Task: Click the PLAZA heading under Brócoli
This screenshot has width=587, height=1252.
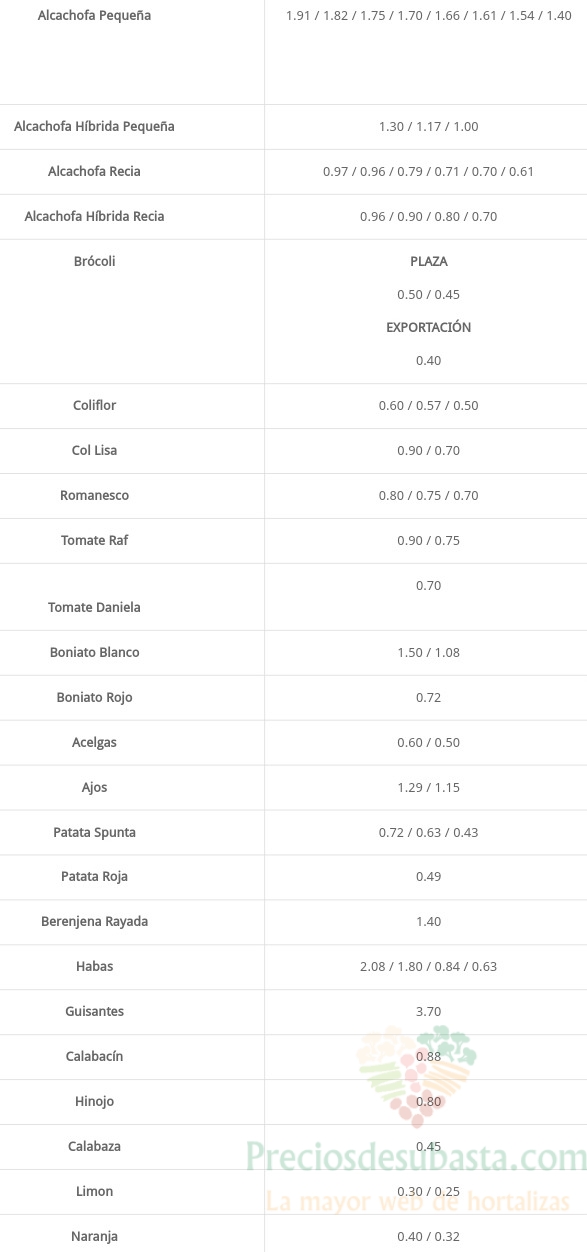Action: 428,261
